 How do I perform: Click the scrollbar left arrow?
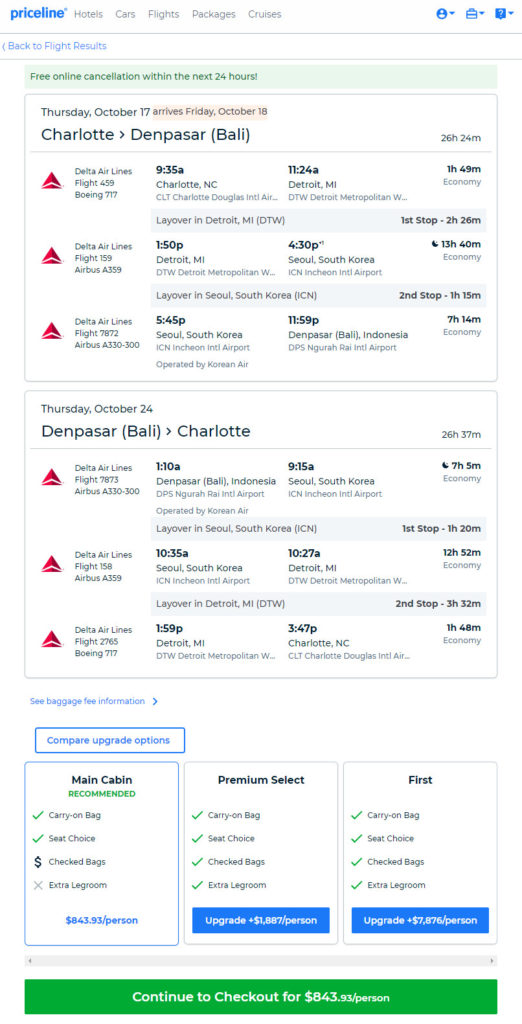[x=29, y=961]
